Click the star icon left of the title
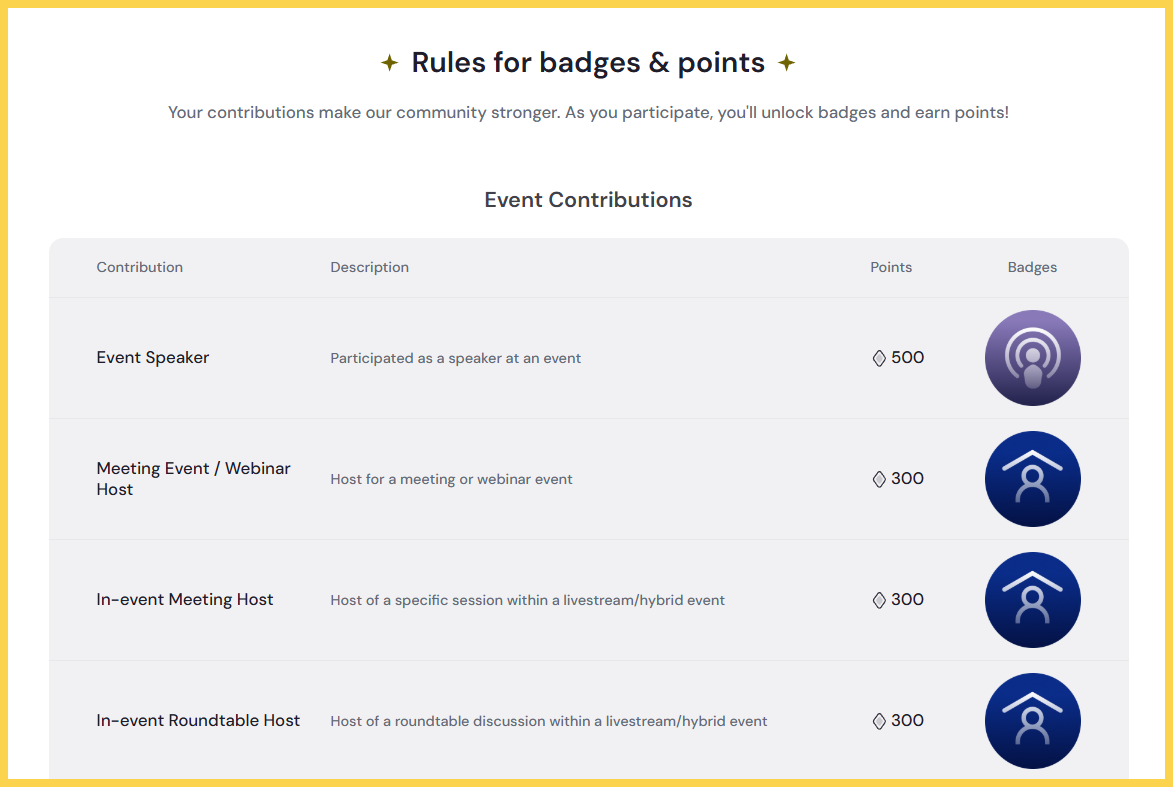 pyautogui.click(x=389, y=62)
